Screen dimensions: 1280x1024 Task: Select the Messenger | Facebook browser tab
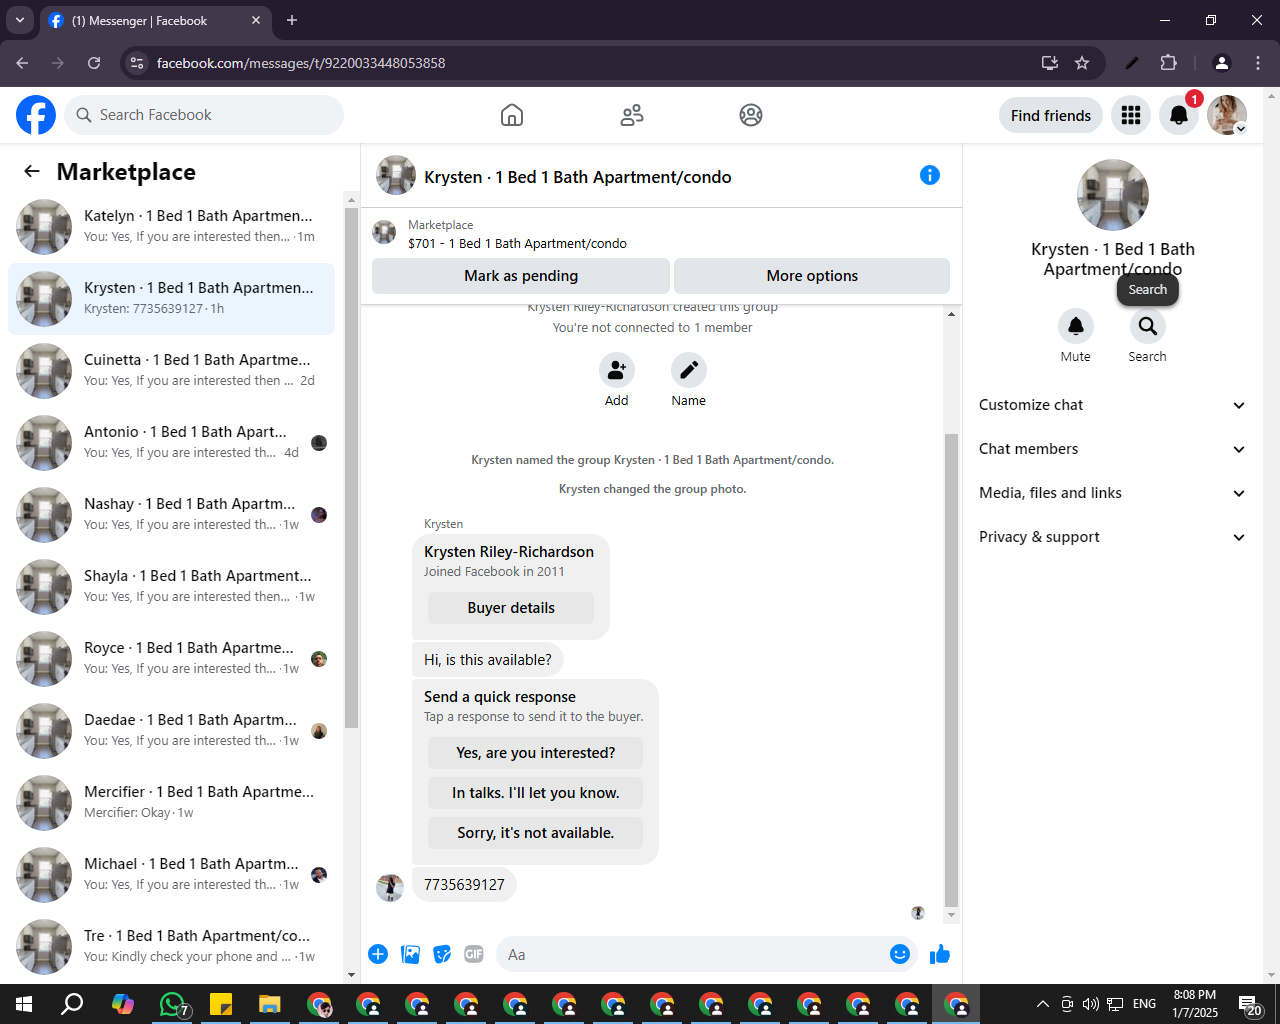pyautogui.click(x=155, y=20)
